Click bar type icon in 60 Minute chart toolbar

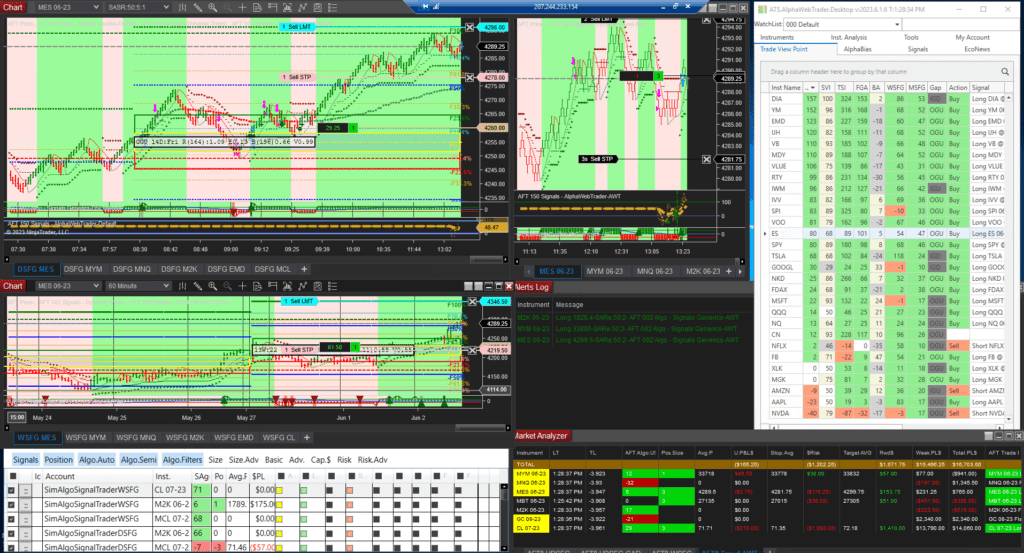pyautogui.click(x=182, y=286)
